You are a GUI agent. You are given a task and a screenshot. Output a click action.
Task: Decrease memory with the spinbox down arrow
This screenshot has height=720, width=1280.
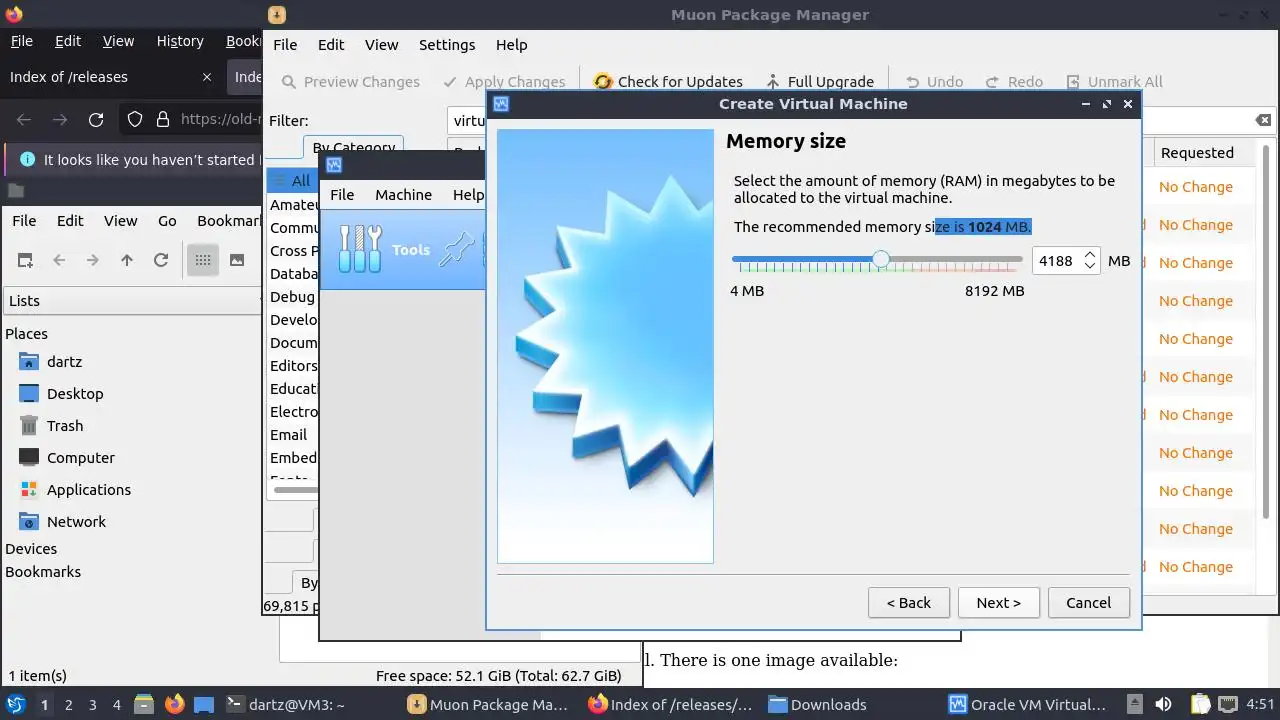(x=1090, y=267)
